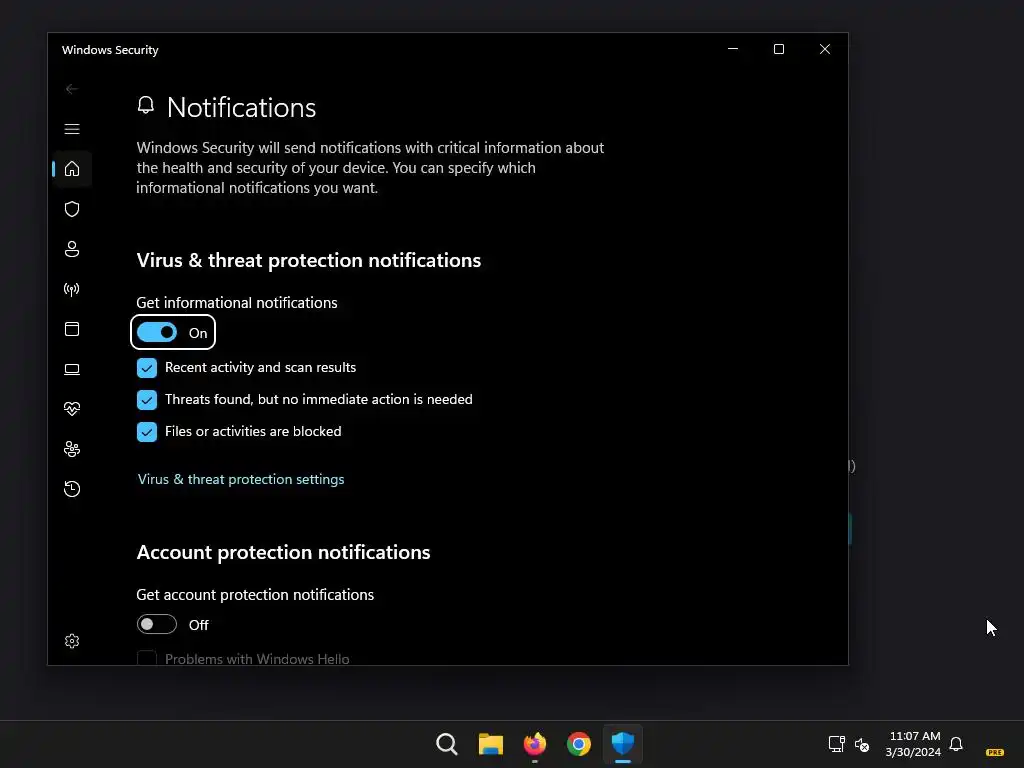Viewport: 1024px width, 768px height.
Task: Click muted volume tray icon
Action: click(862, 744)
